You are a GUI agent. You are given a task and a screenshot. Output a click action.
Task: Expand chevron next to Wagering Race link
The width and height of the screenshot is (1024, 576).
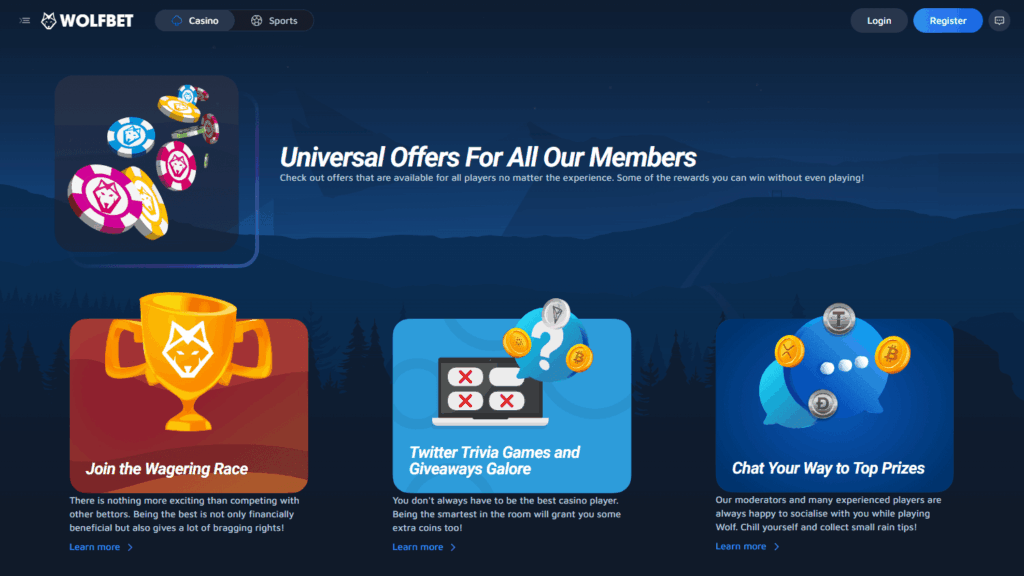pos(130,547)
